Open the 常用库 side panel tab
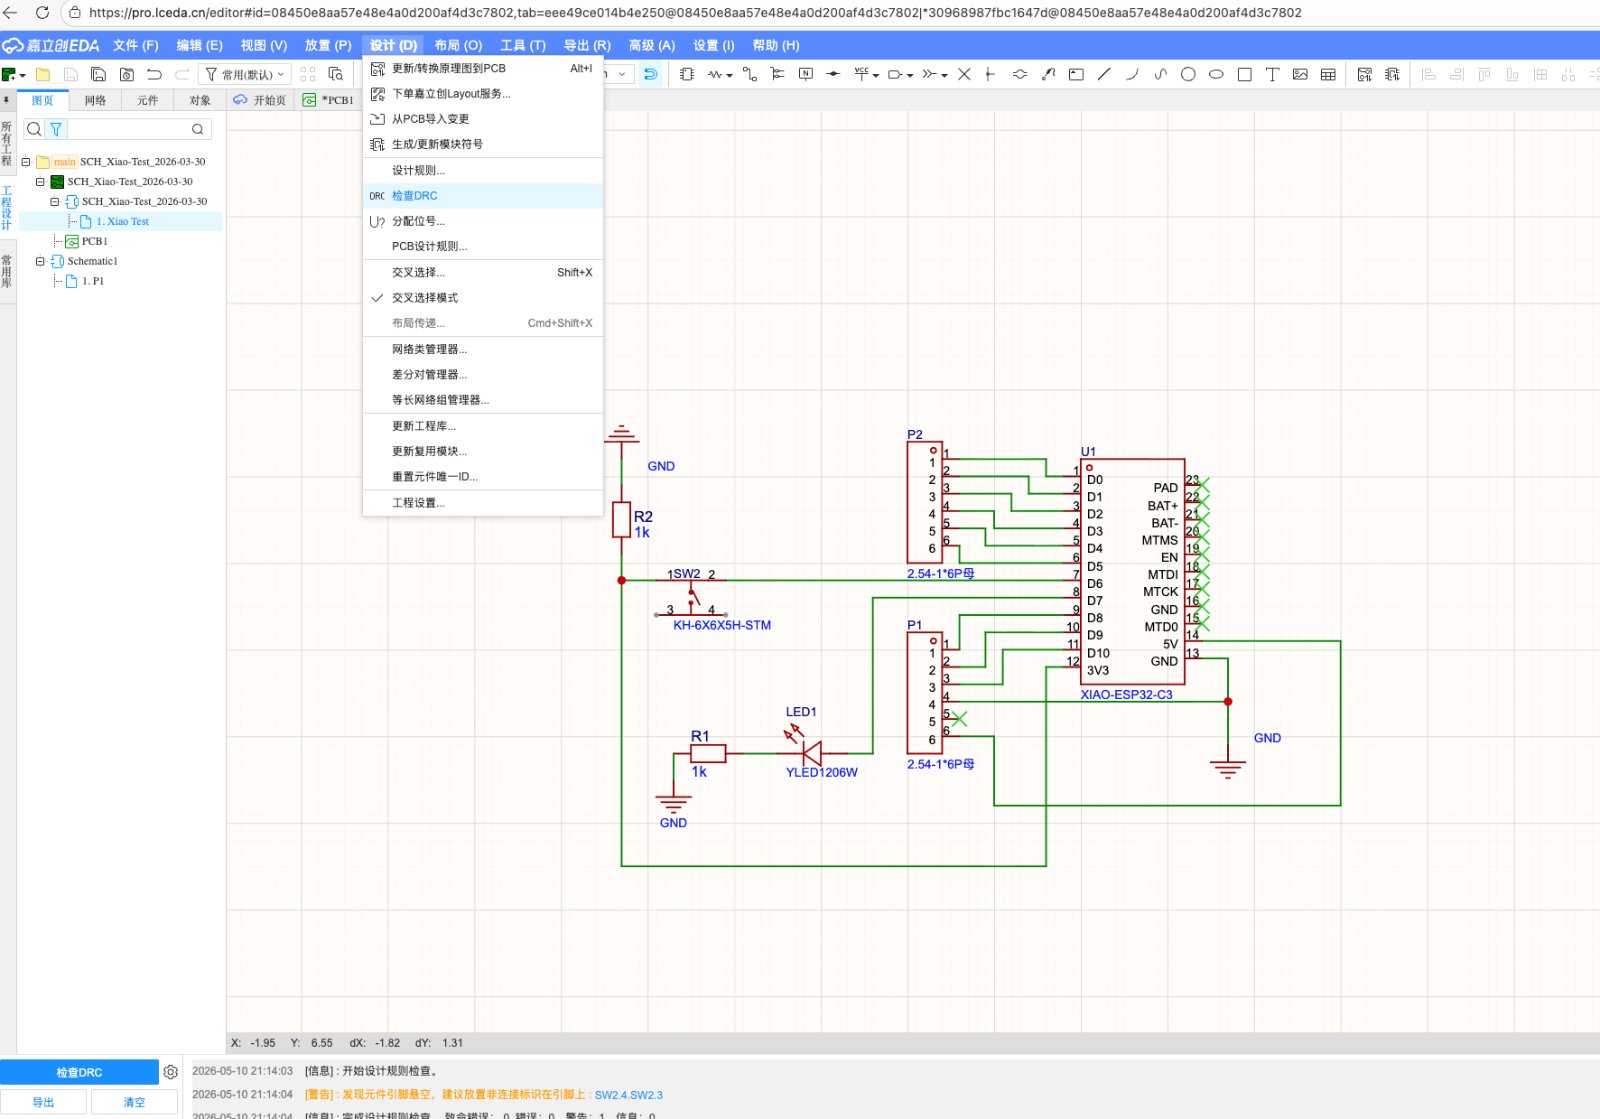The width and height of the screenshot is (1600, 1119). pos(7,271)
